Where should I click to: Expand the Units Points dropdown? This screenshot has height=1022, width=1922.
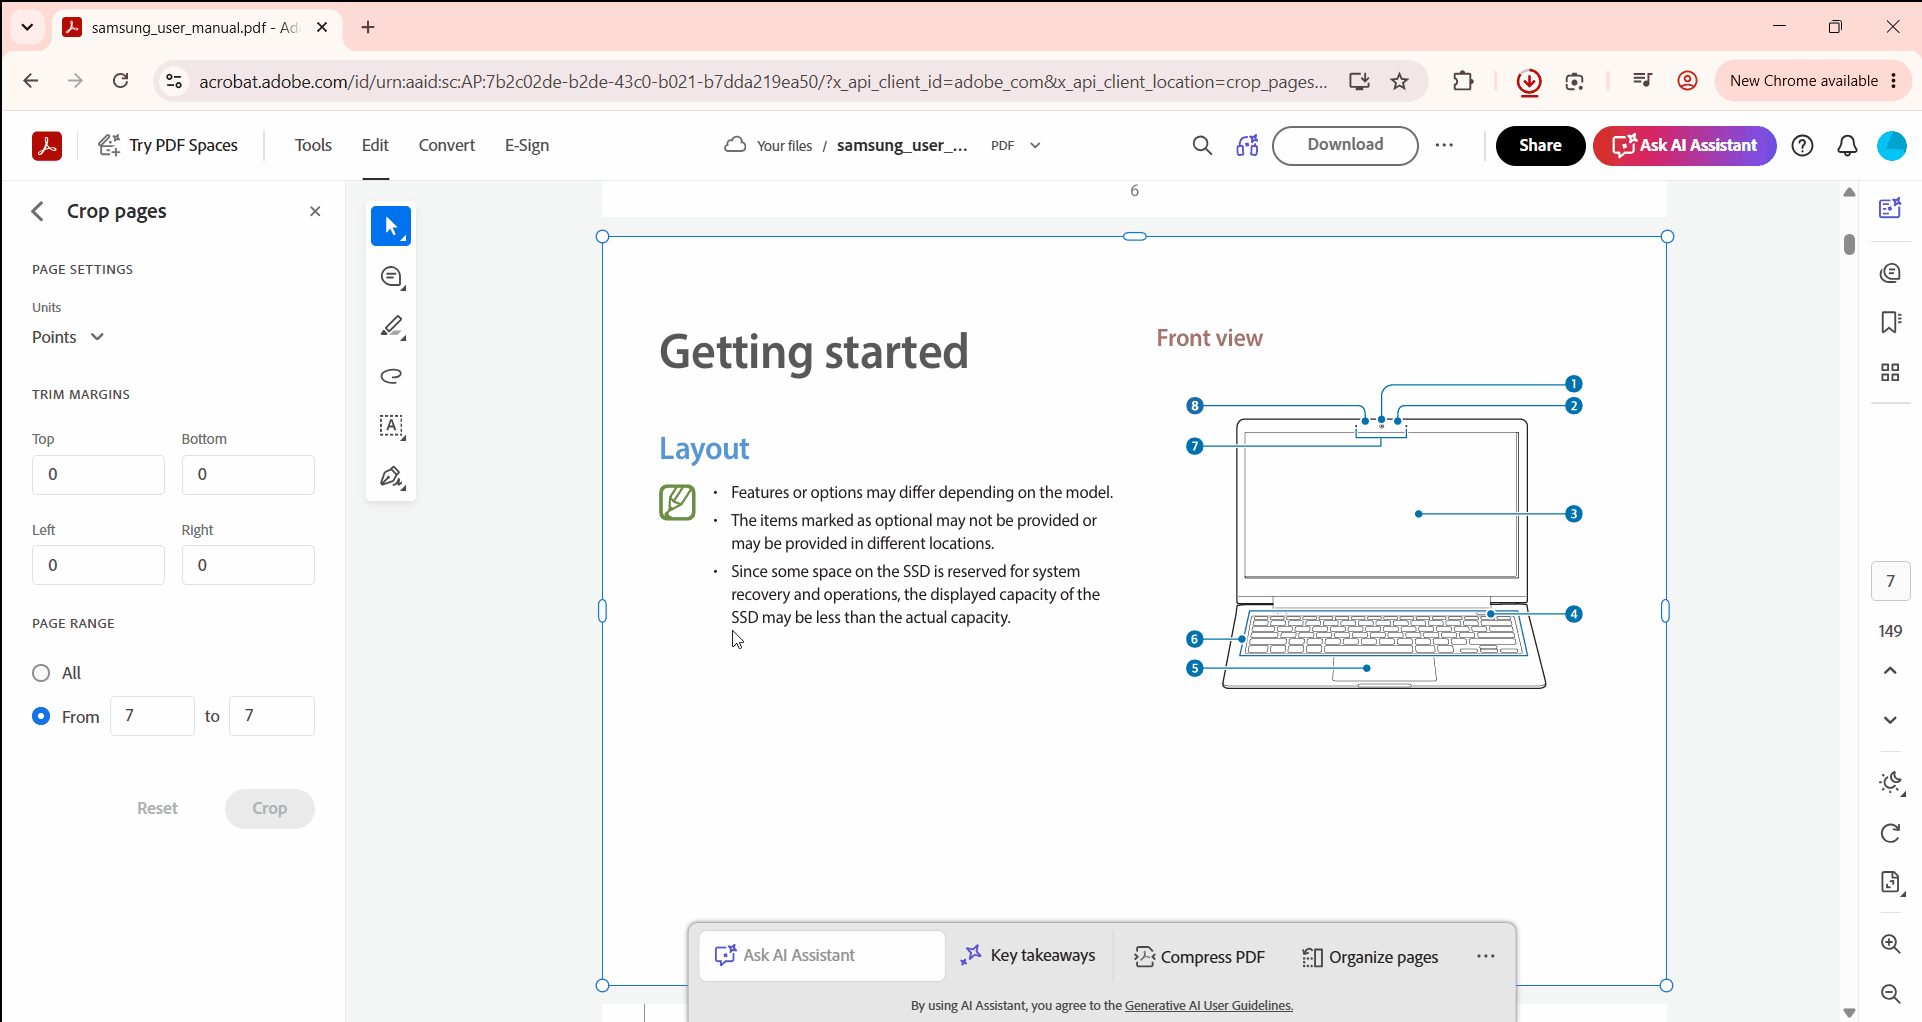pyautogui.click(x=68, y=337)
